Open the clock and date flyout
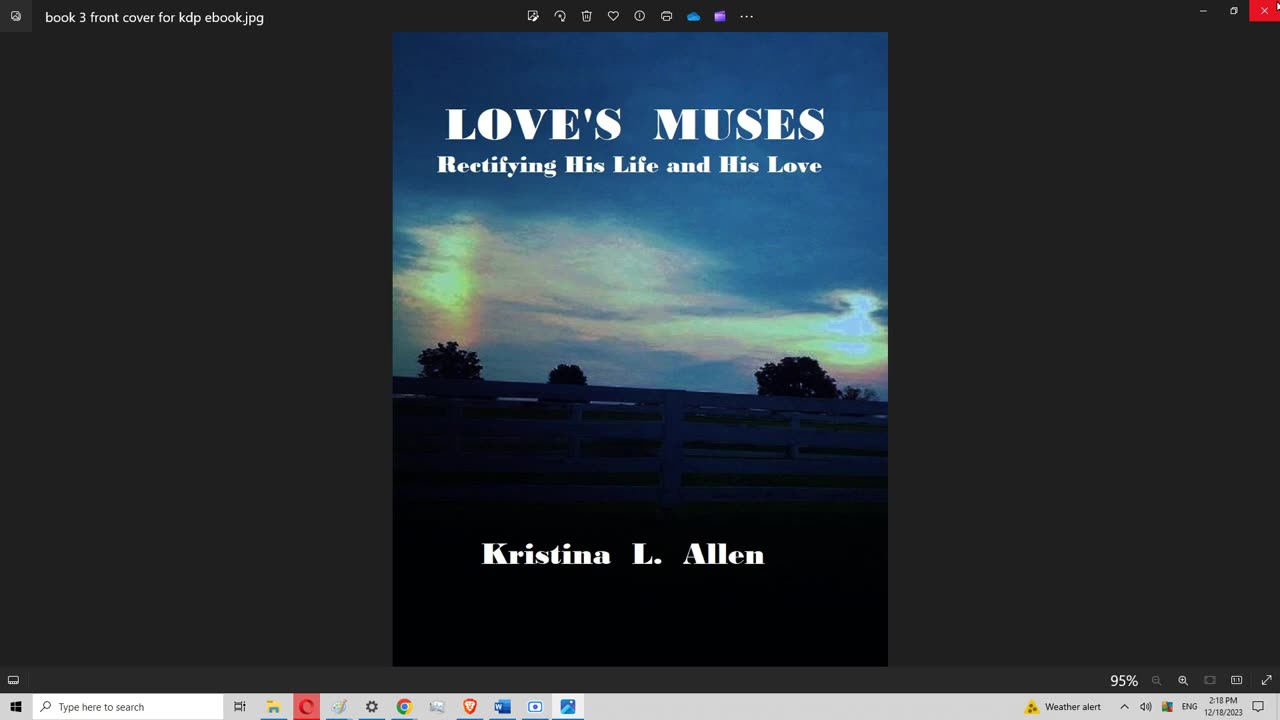 point(1223,707)
